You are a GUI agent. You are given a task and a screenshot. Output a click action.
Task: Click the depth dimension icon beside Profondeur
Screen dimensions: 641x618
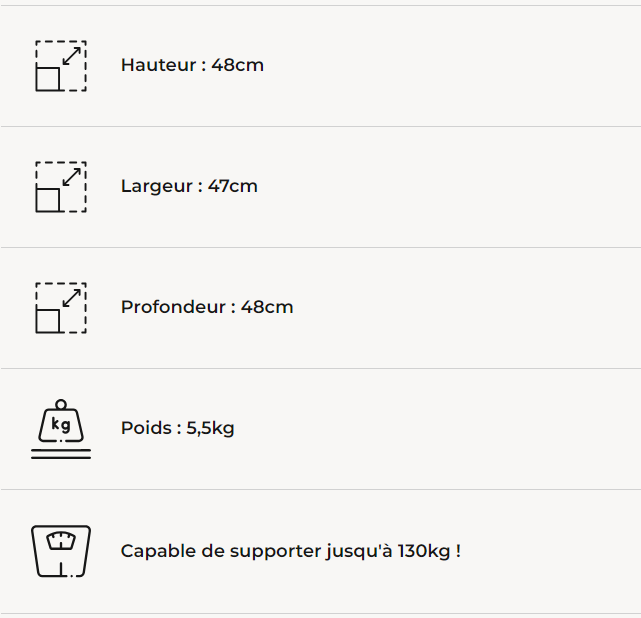(61, 308)
